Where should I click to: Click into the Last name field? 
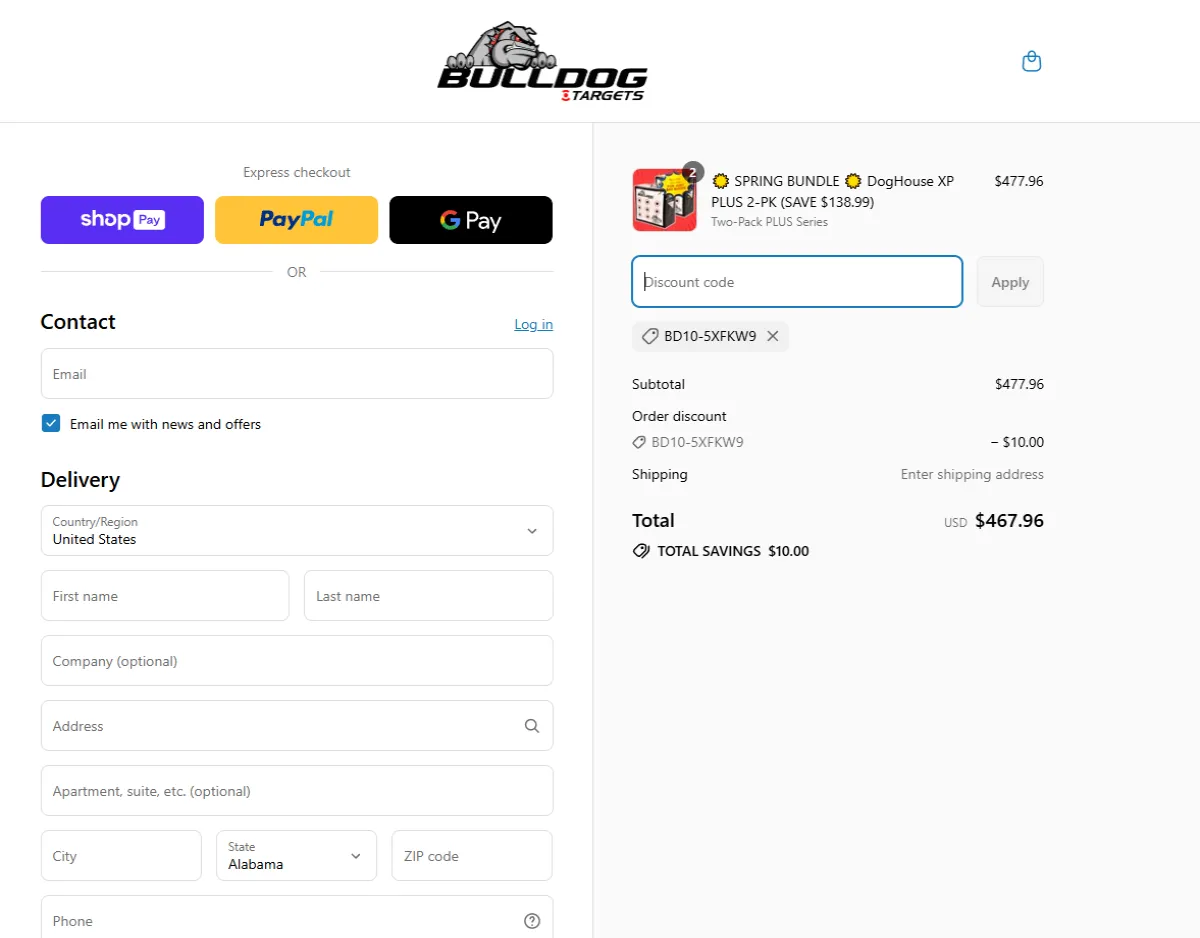point(428,596)
